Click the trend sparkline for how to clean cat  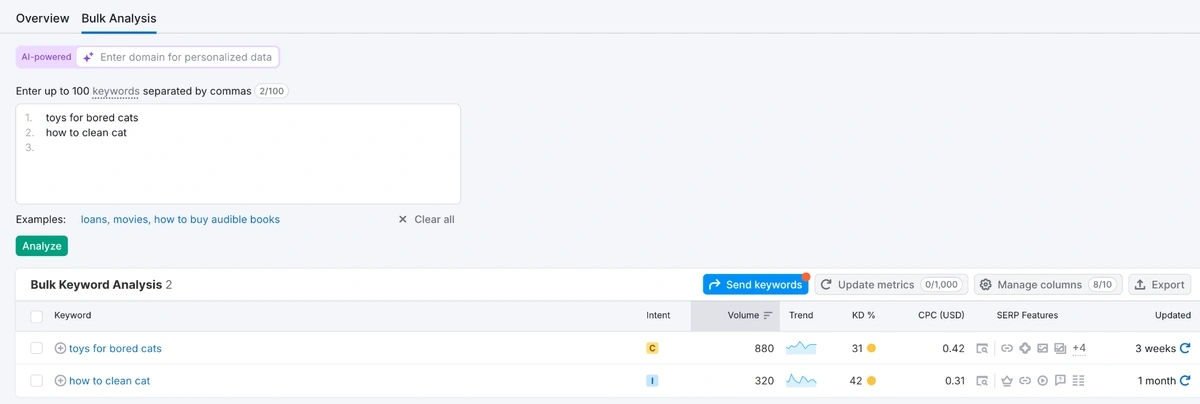click(801, 380)
